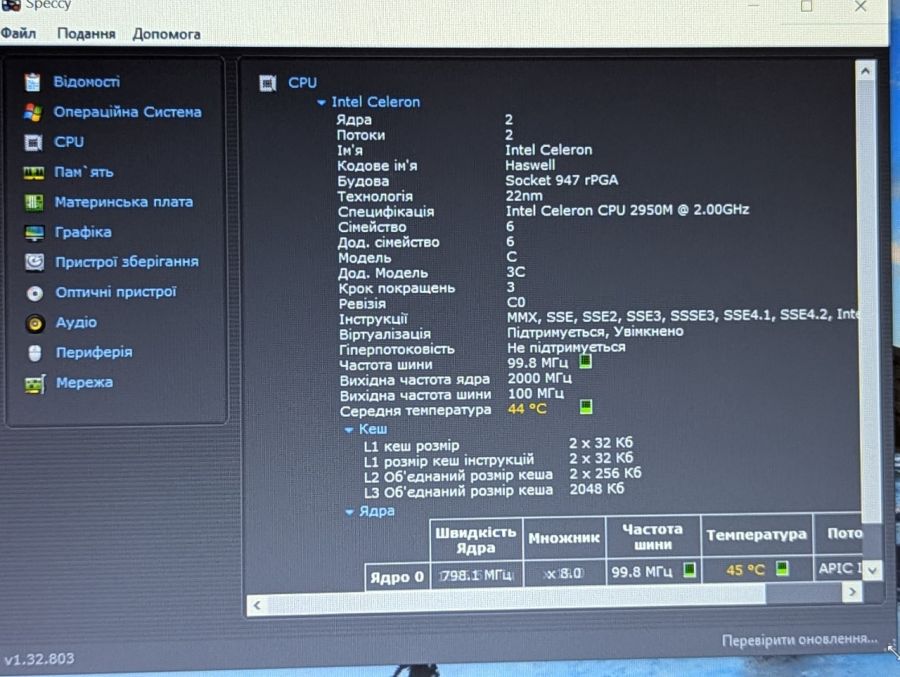Open the Материнська плата section

click(123, 202)
